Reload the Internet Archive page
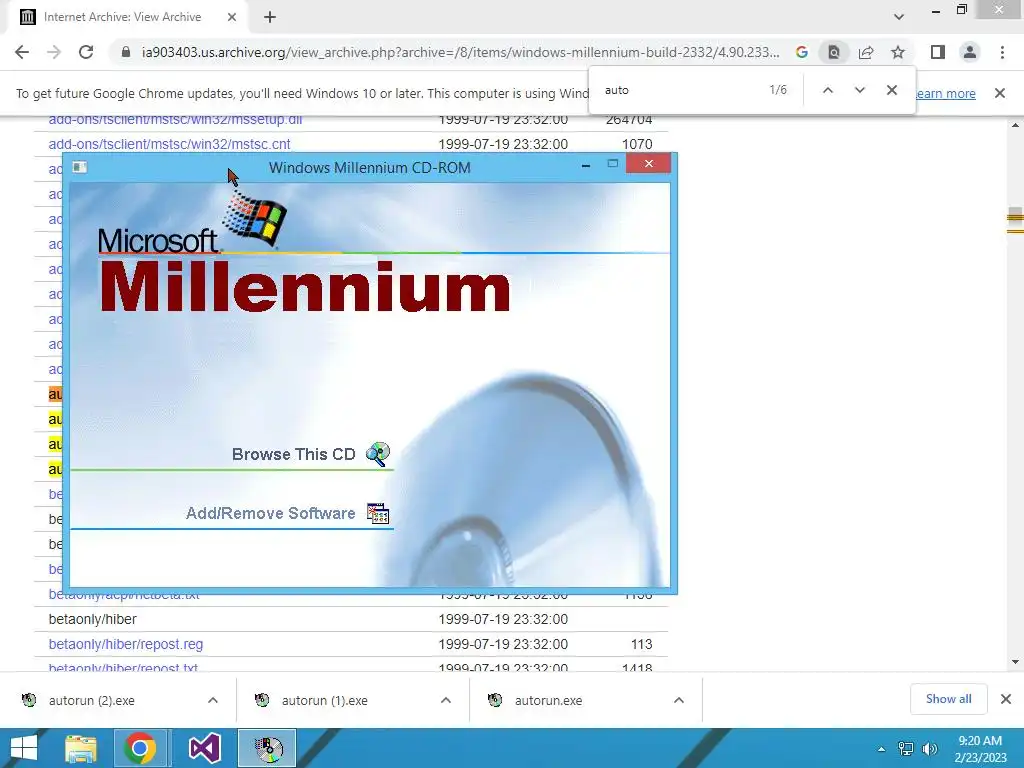 pyautogui.click(x=86, y=52)
